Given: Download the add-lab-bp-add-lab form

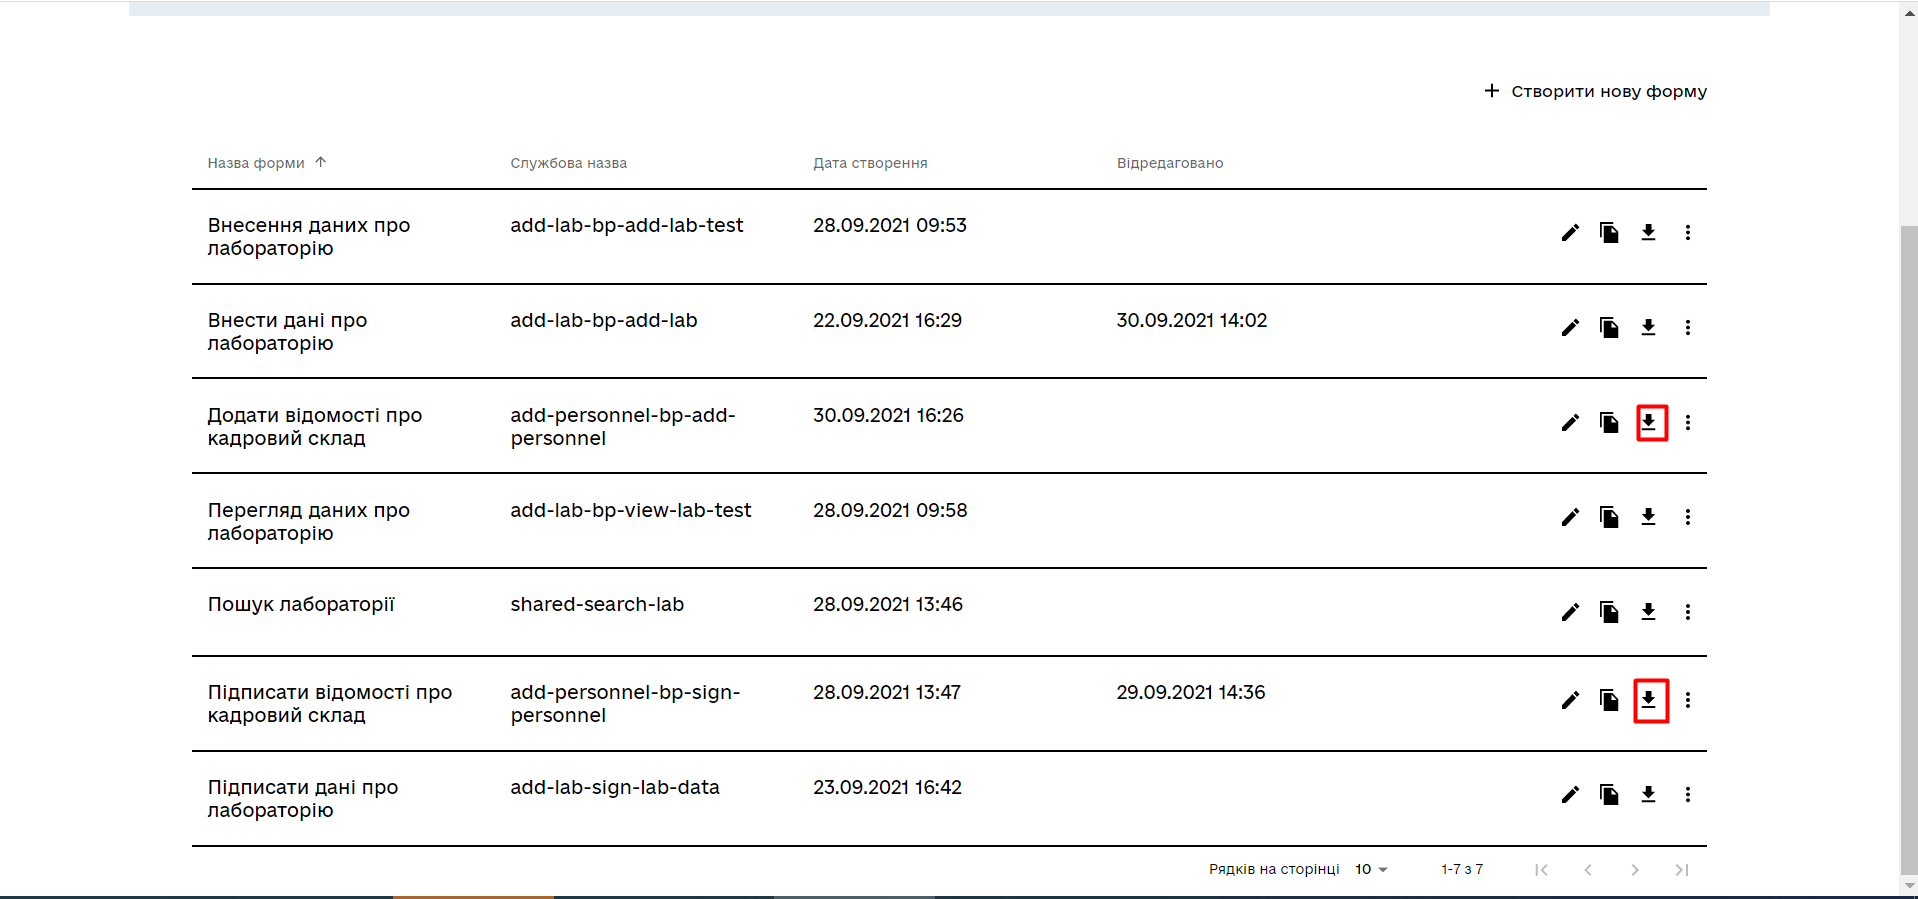Looking at the screenshot, I should (x=1648, y=328).
